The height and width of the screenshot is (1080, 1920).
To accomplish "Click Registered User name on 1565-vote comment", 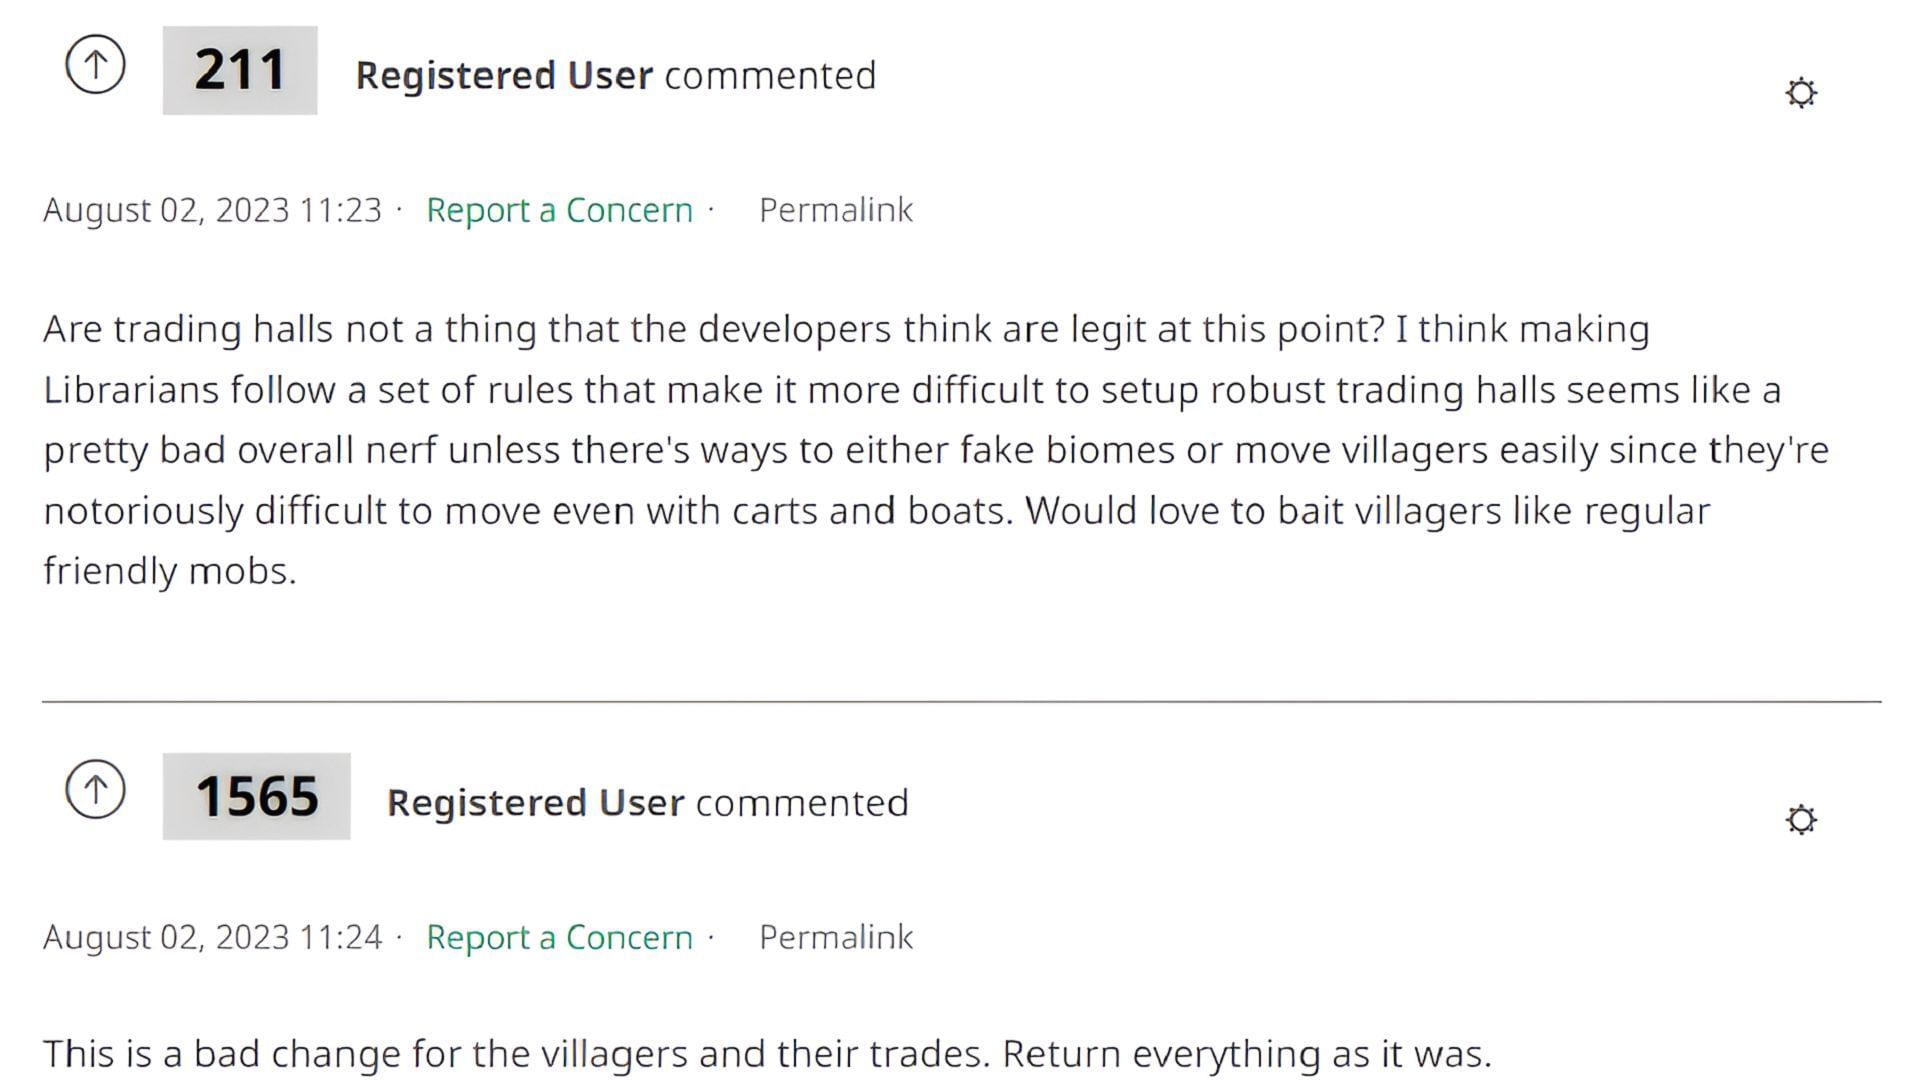I will 535,803.
